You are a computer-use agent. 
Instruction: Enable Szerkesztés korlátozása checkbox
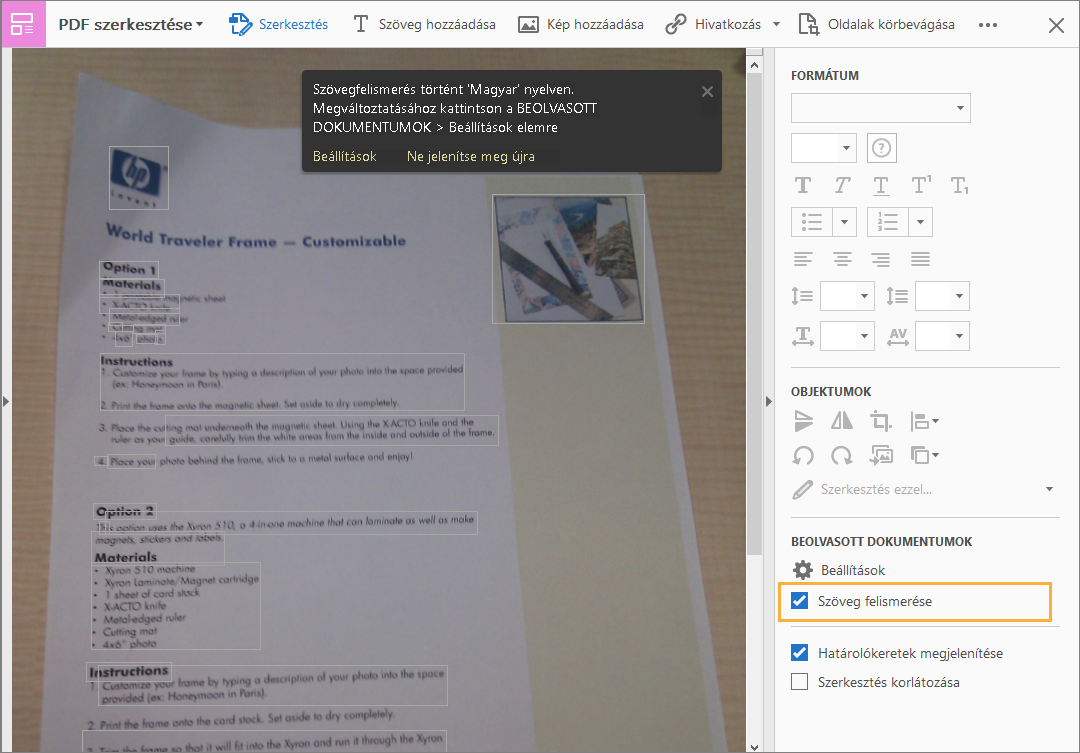pos(800,682)
